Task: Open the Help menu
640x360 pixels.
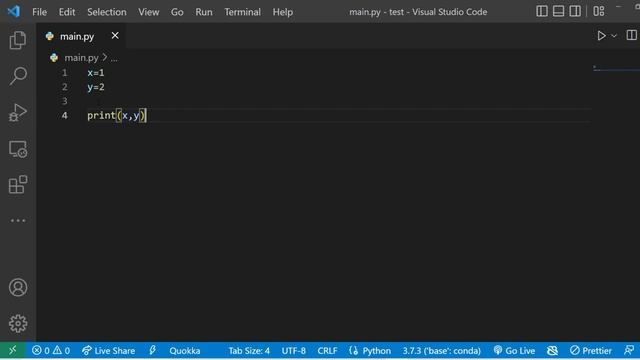Action: tap(282, 12)
